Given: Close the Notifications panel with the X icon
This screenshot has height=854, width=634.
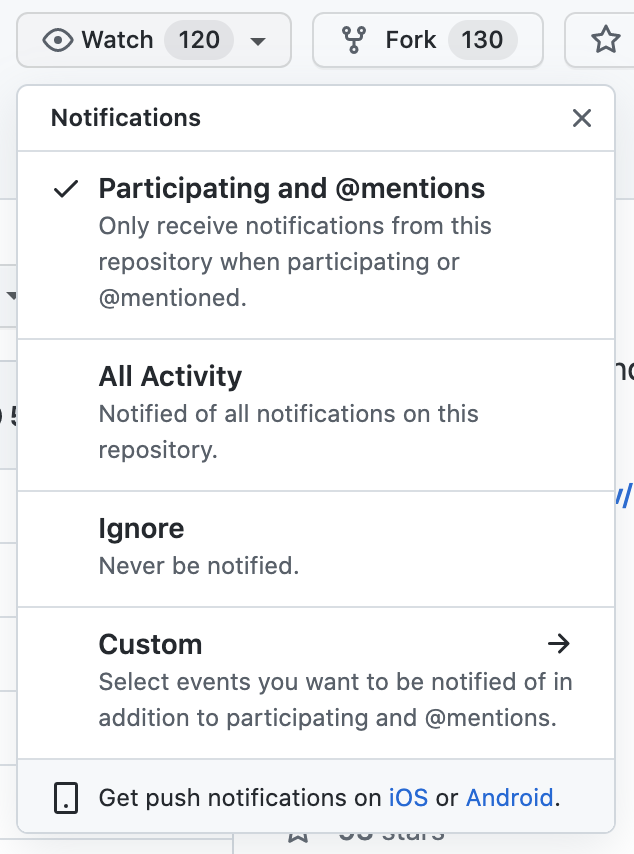Looking at the screenshot, I should tap(582, 118).
